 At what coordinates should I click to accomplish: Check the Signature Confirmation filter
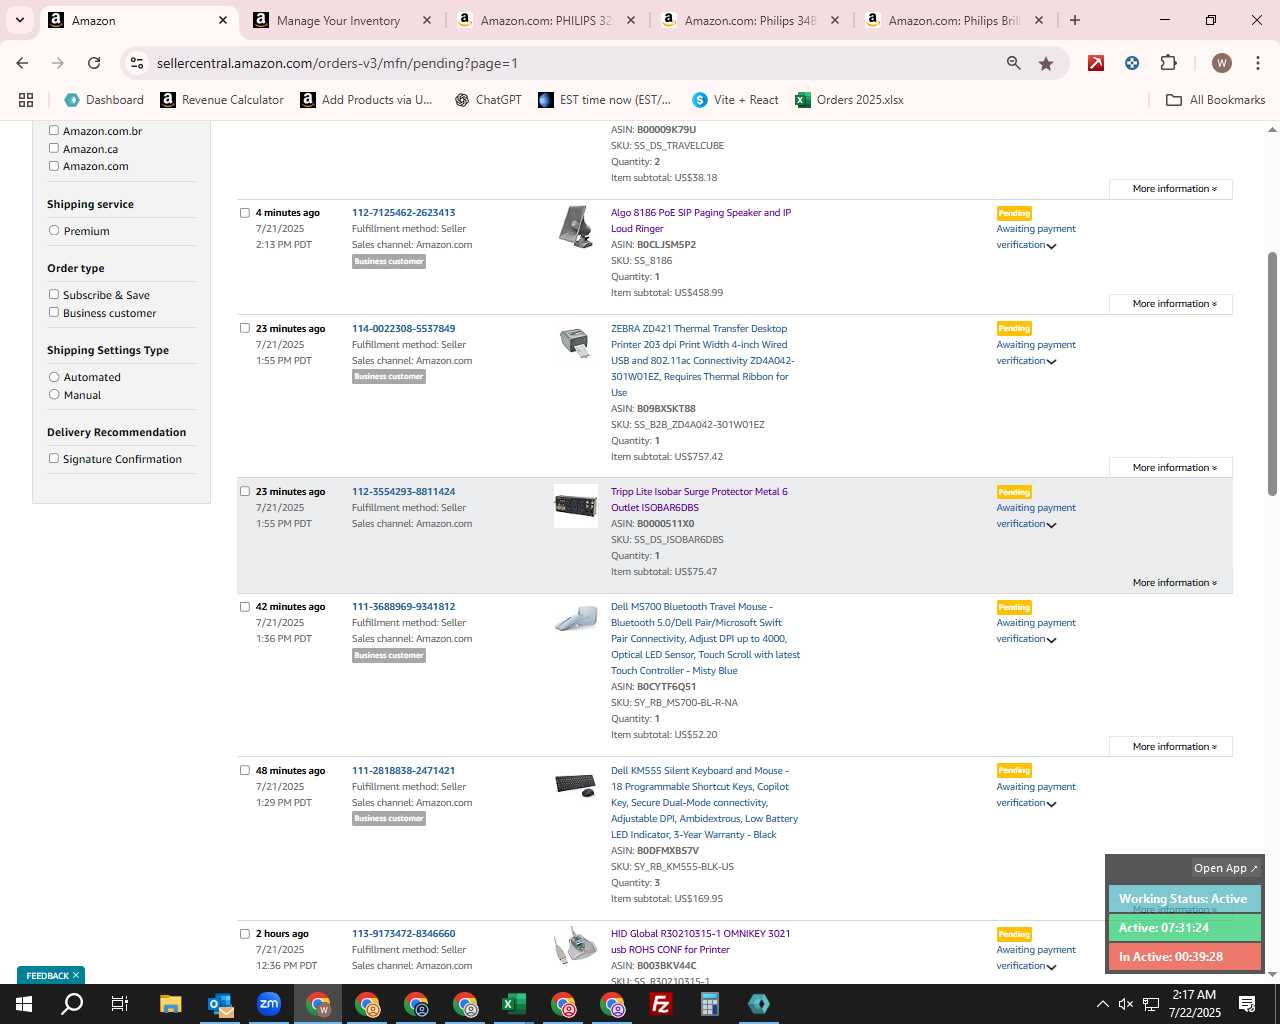(54, 458)
